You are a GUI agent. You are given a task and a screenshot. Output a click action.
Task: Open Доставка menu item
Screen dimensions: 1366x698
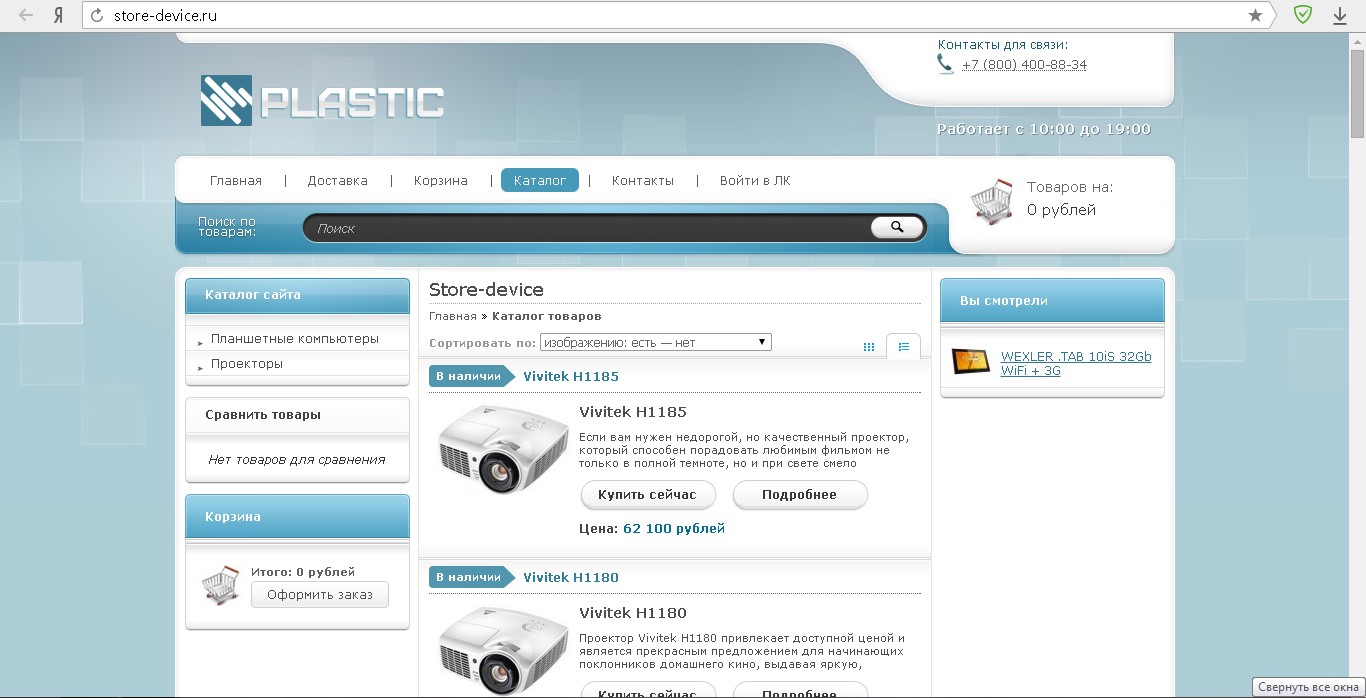(x=337, y=181)
